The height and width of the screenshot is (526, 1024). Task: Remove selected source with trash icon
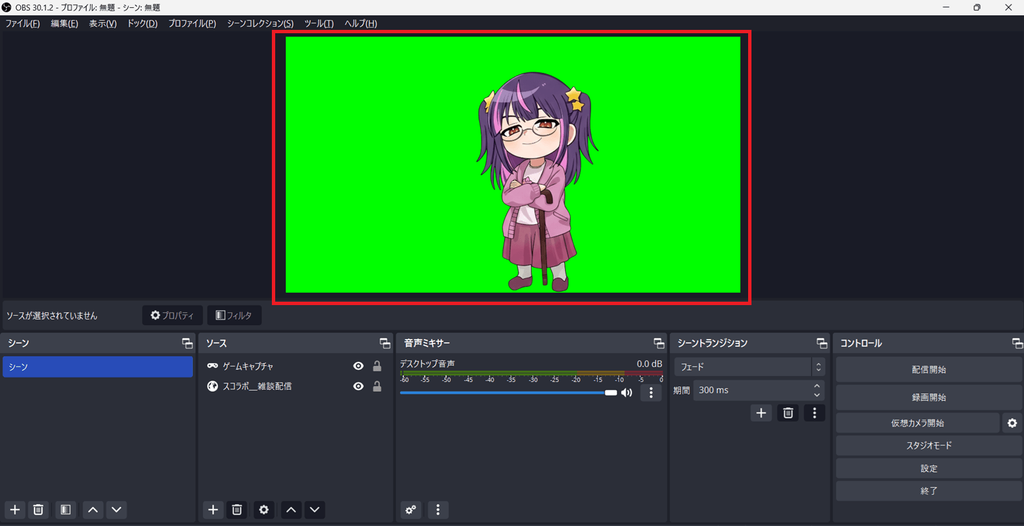pos(237,510)
